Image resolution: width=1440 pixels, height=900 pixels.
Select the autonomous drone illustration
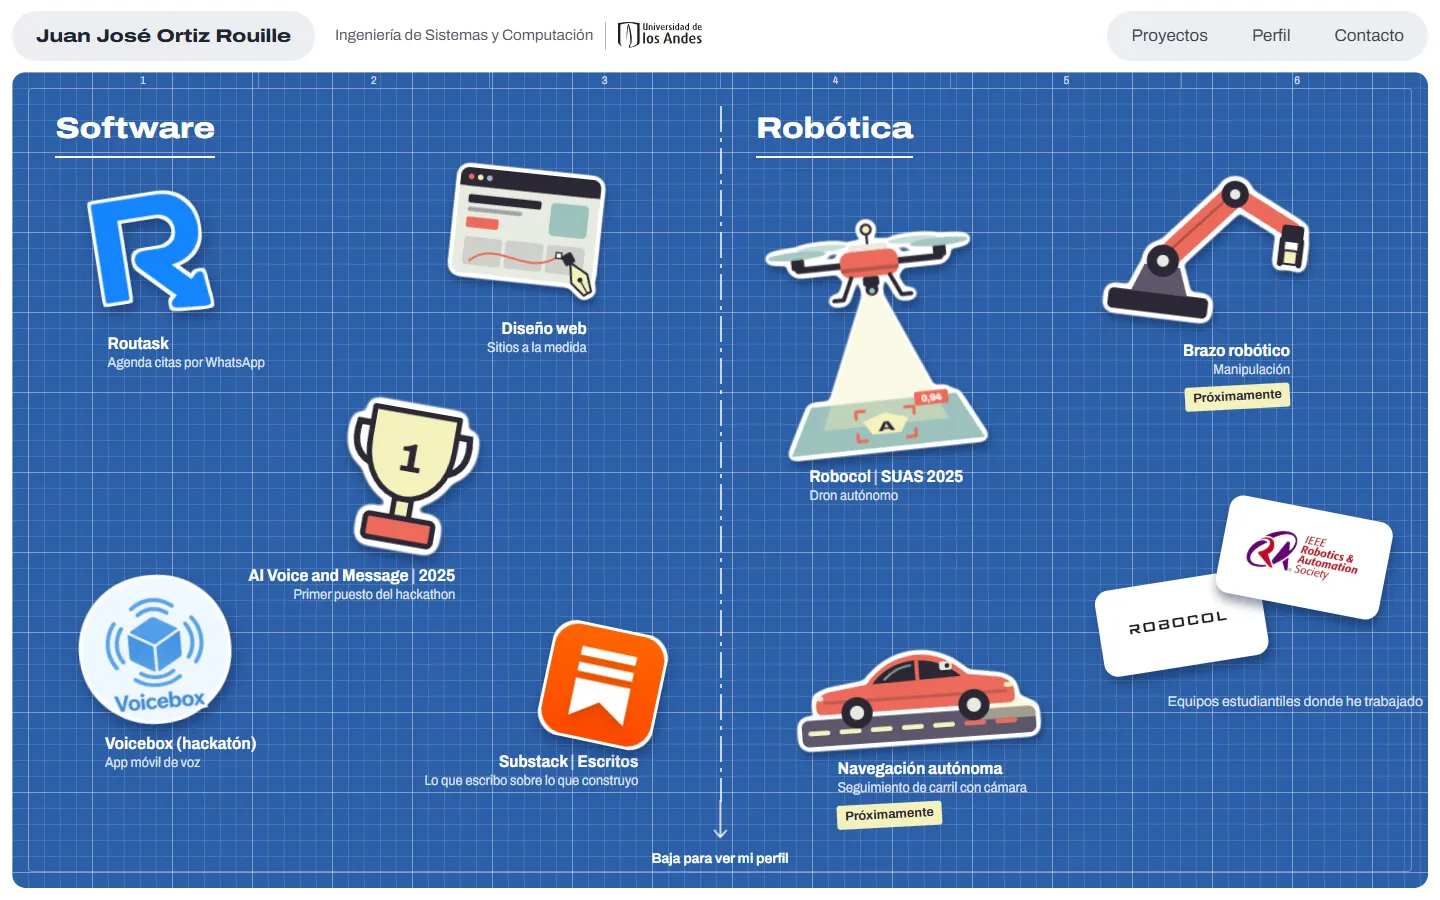point(875,340)
